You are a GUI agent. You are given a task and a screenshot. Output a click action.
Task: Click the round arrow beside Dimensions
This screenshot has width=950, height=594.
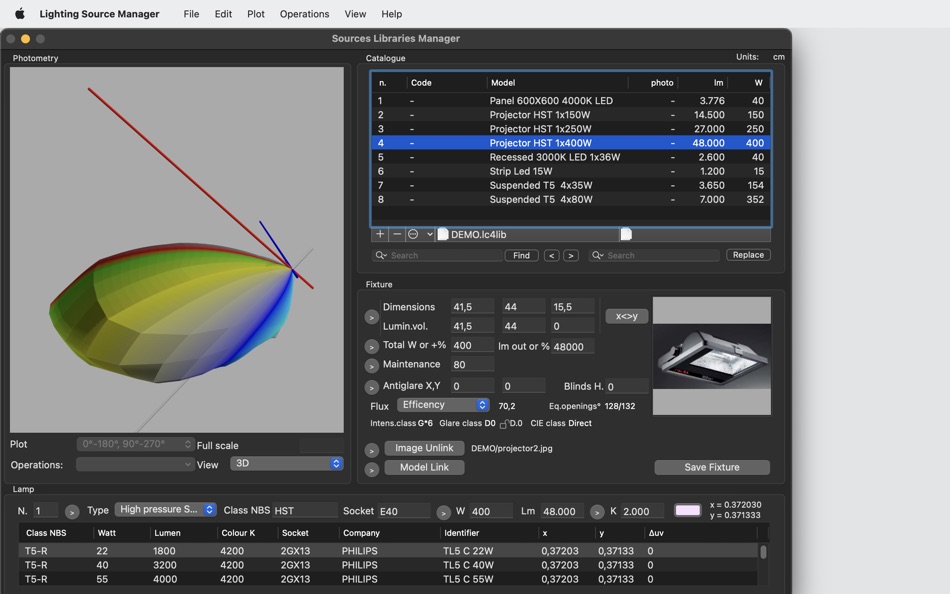click(371, 317)
